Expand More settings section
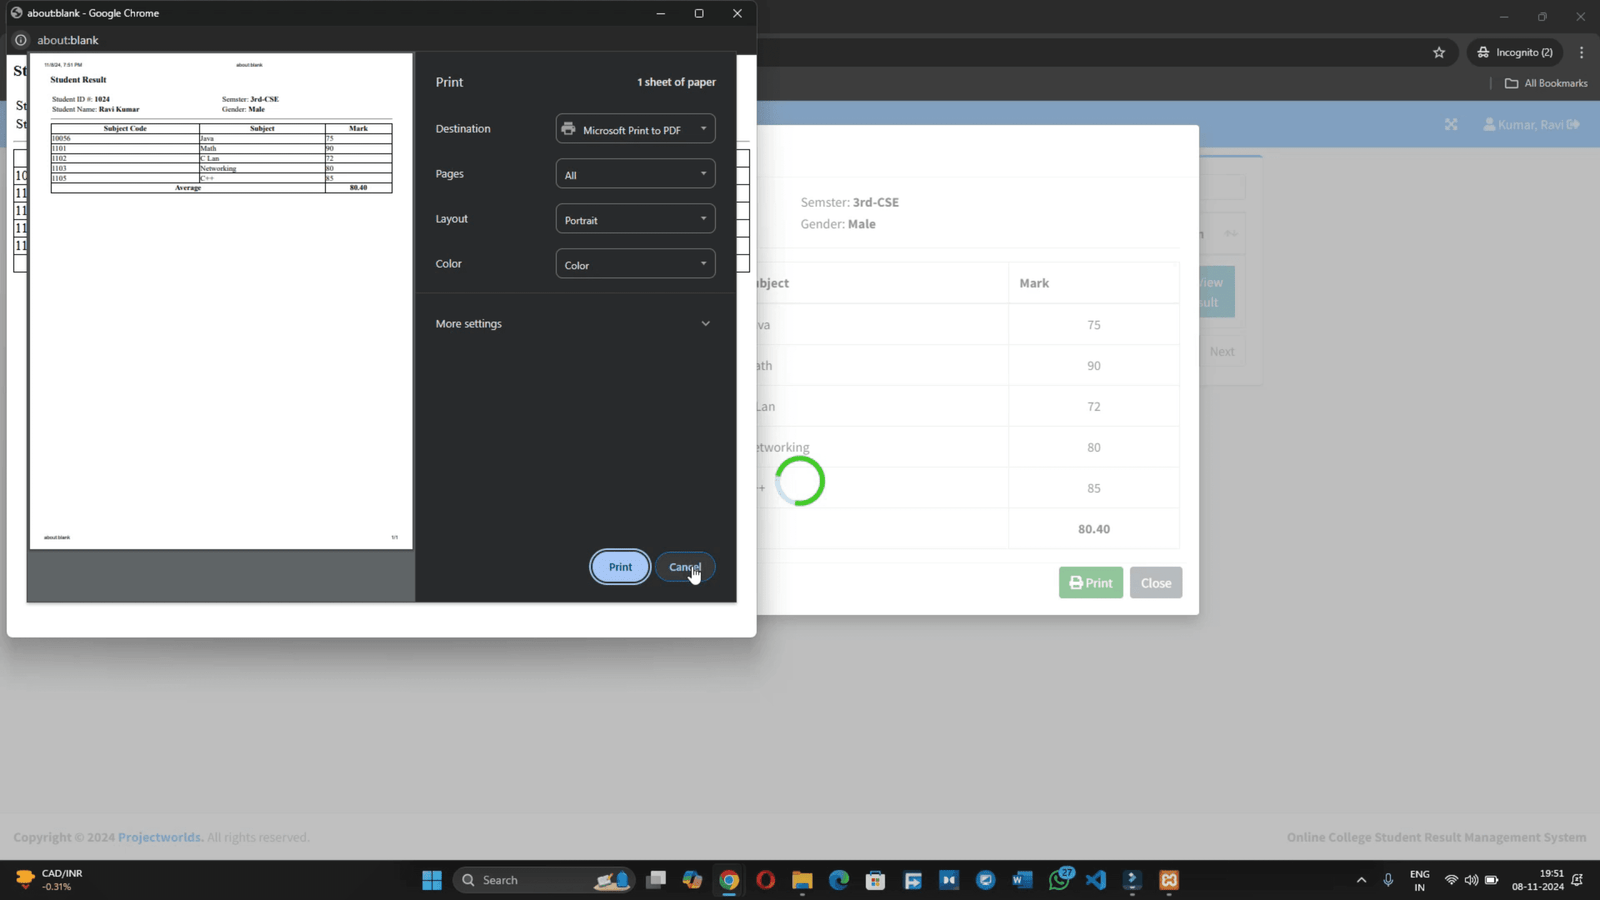This screenshot has height=900, width=1600. (573, 324)
